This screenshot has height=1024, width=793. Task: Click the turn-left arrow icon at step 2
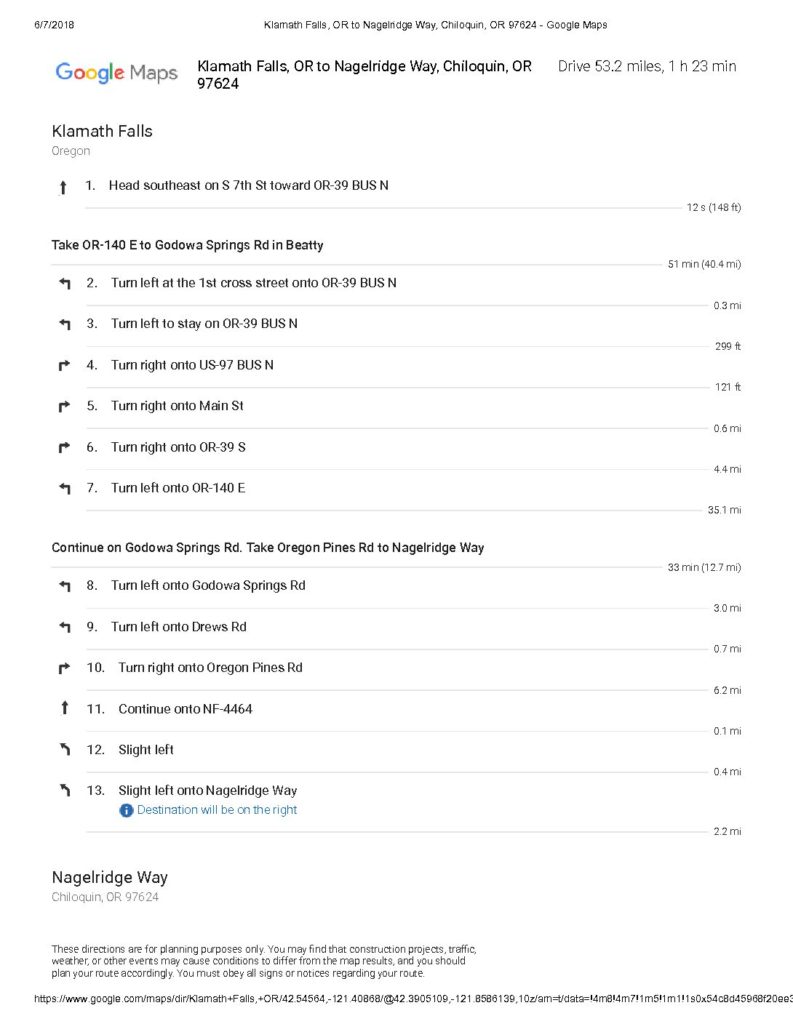click(65, 283)
